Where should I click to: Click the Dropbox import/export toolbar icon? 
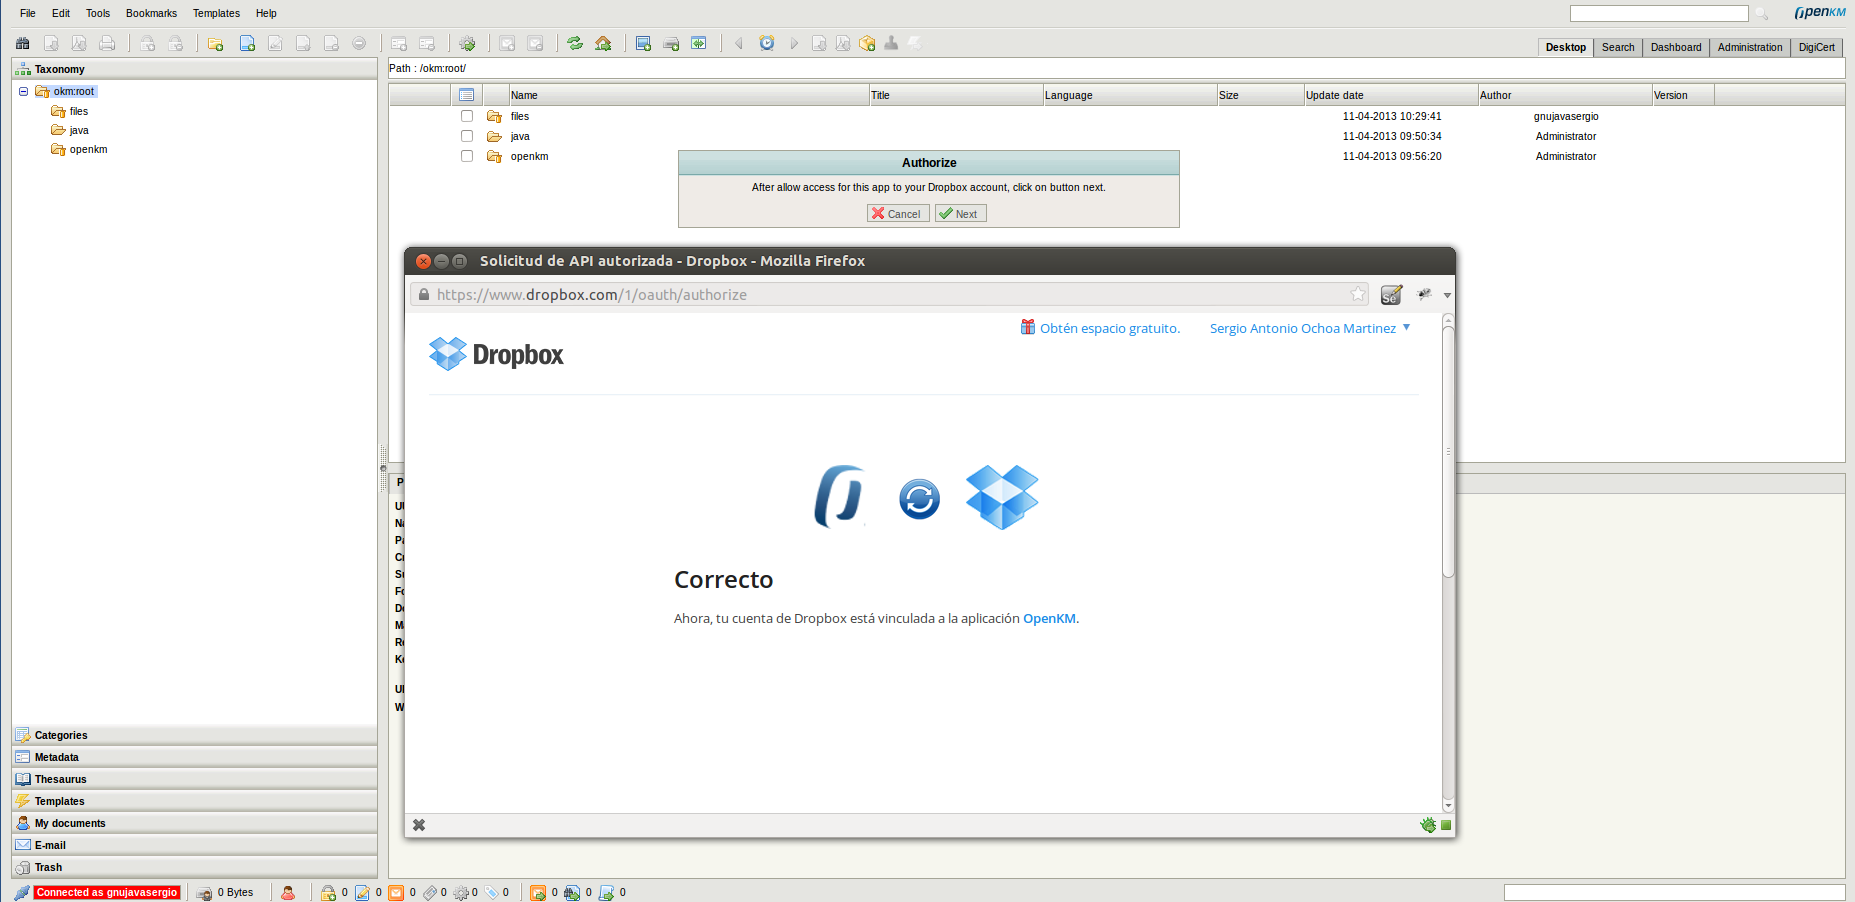point(699,44)
